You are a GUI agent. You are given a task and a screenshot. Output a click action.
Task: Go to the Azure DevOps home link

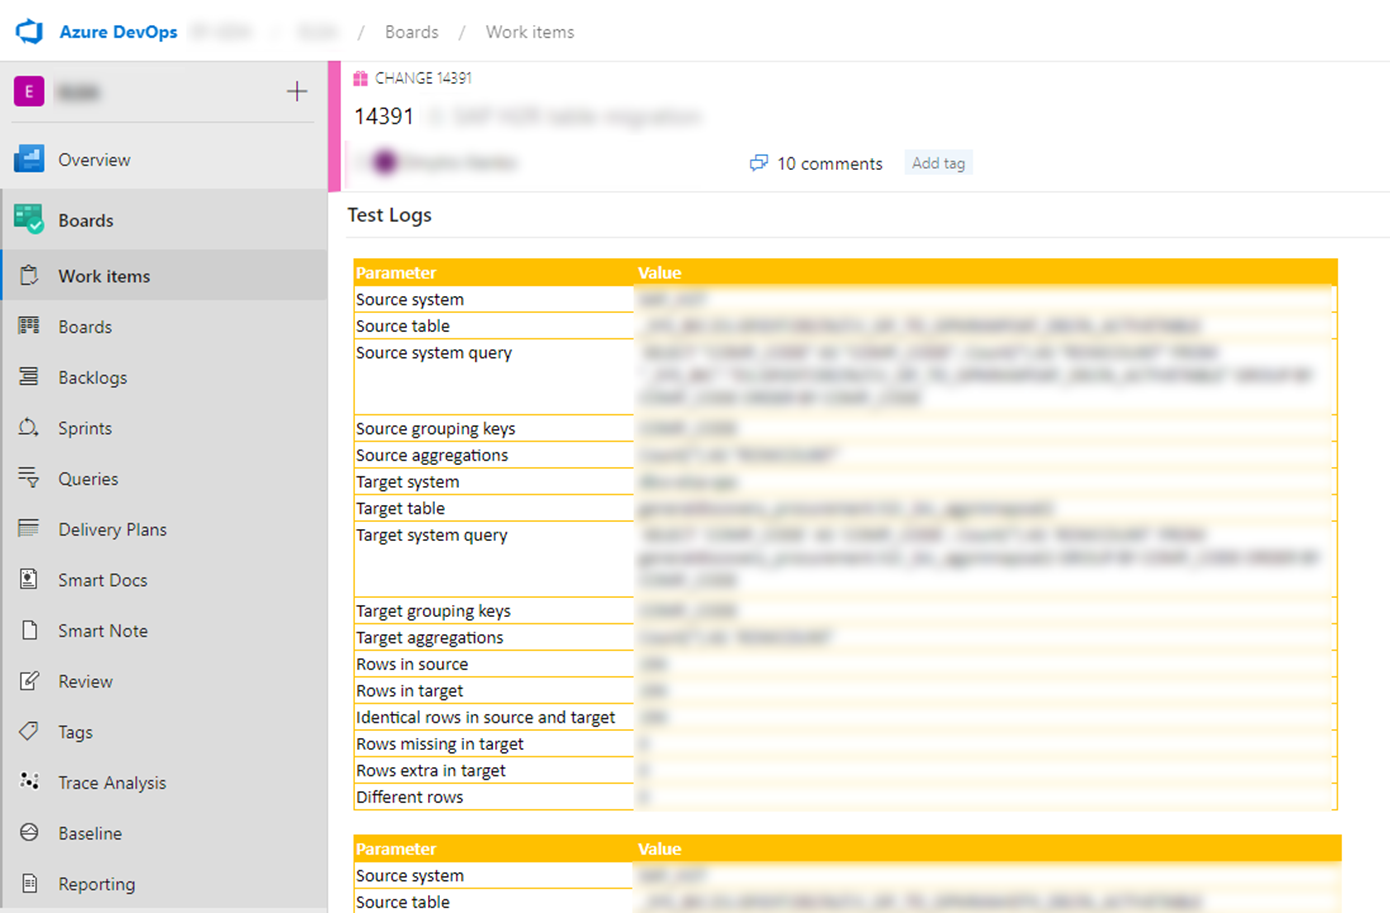pyautogui.click(x=118, y=32)
